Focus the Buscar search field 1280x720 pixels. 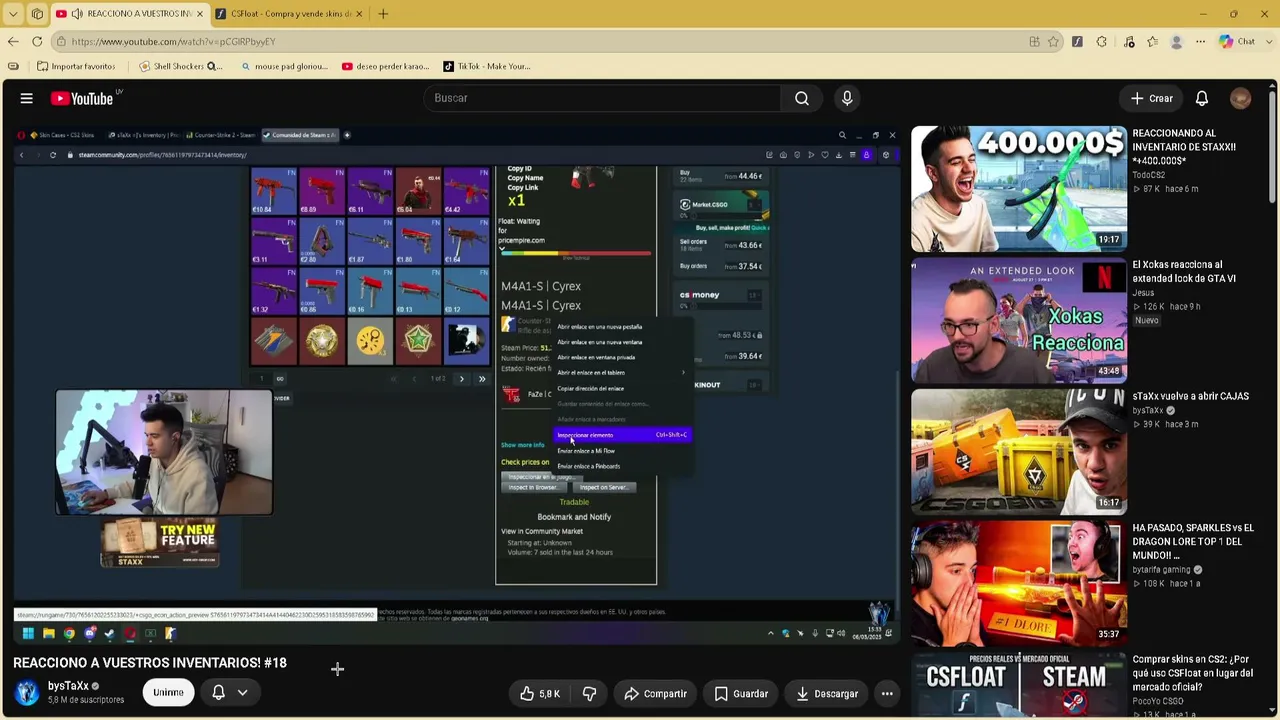pyautogui.click(x=602, y=98)
